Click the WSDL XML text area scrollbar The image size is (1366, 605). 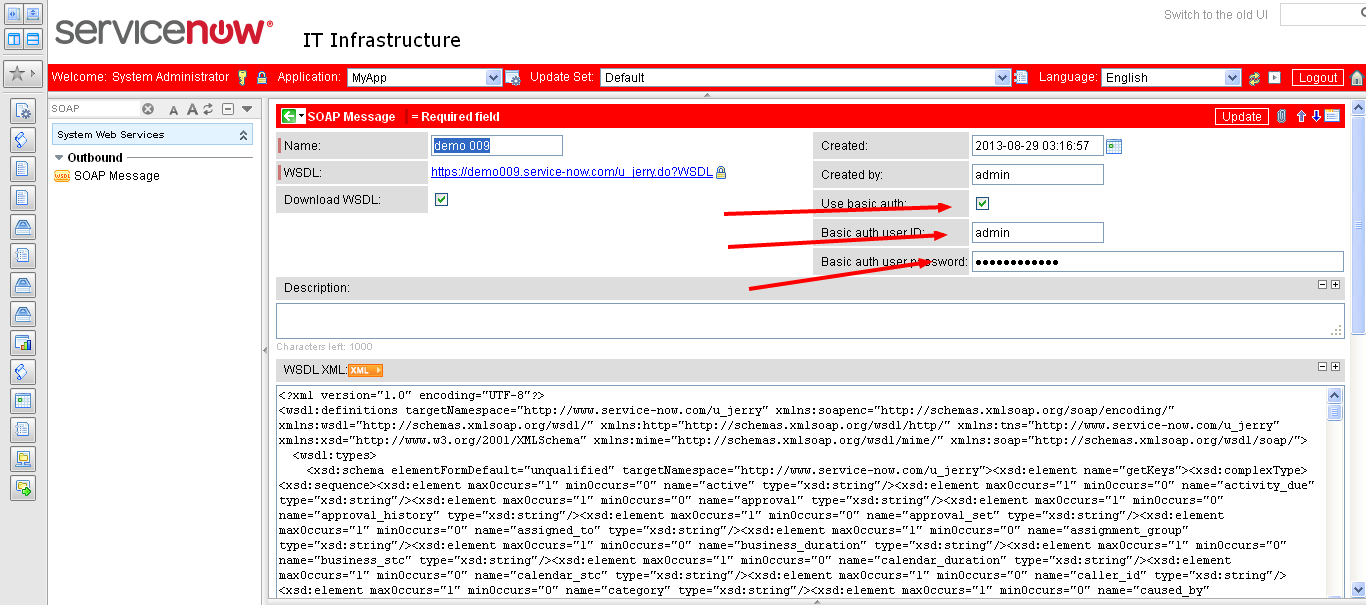coord(1335,493)
